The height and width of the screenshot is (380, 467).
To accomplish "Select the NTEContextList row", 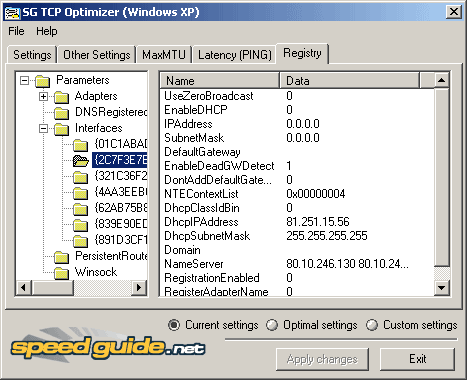I will coord(297,194).
